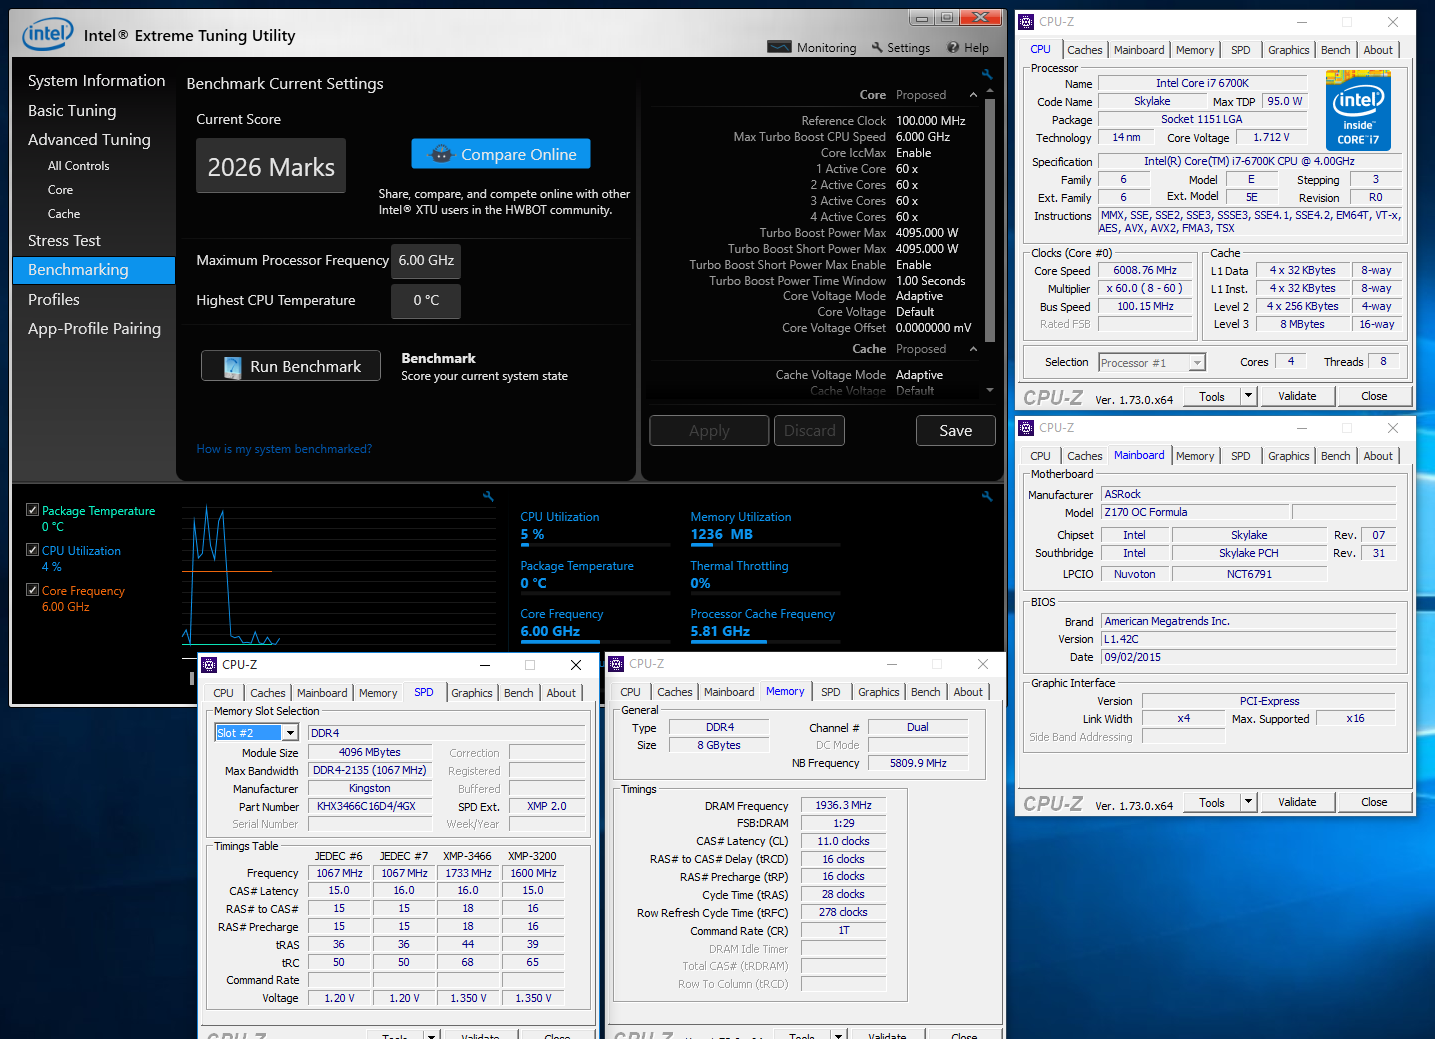Uncheck the Package Temperature checkbox

[x=32, y=510]
